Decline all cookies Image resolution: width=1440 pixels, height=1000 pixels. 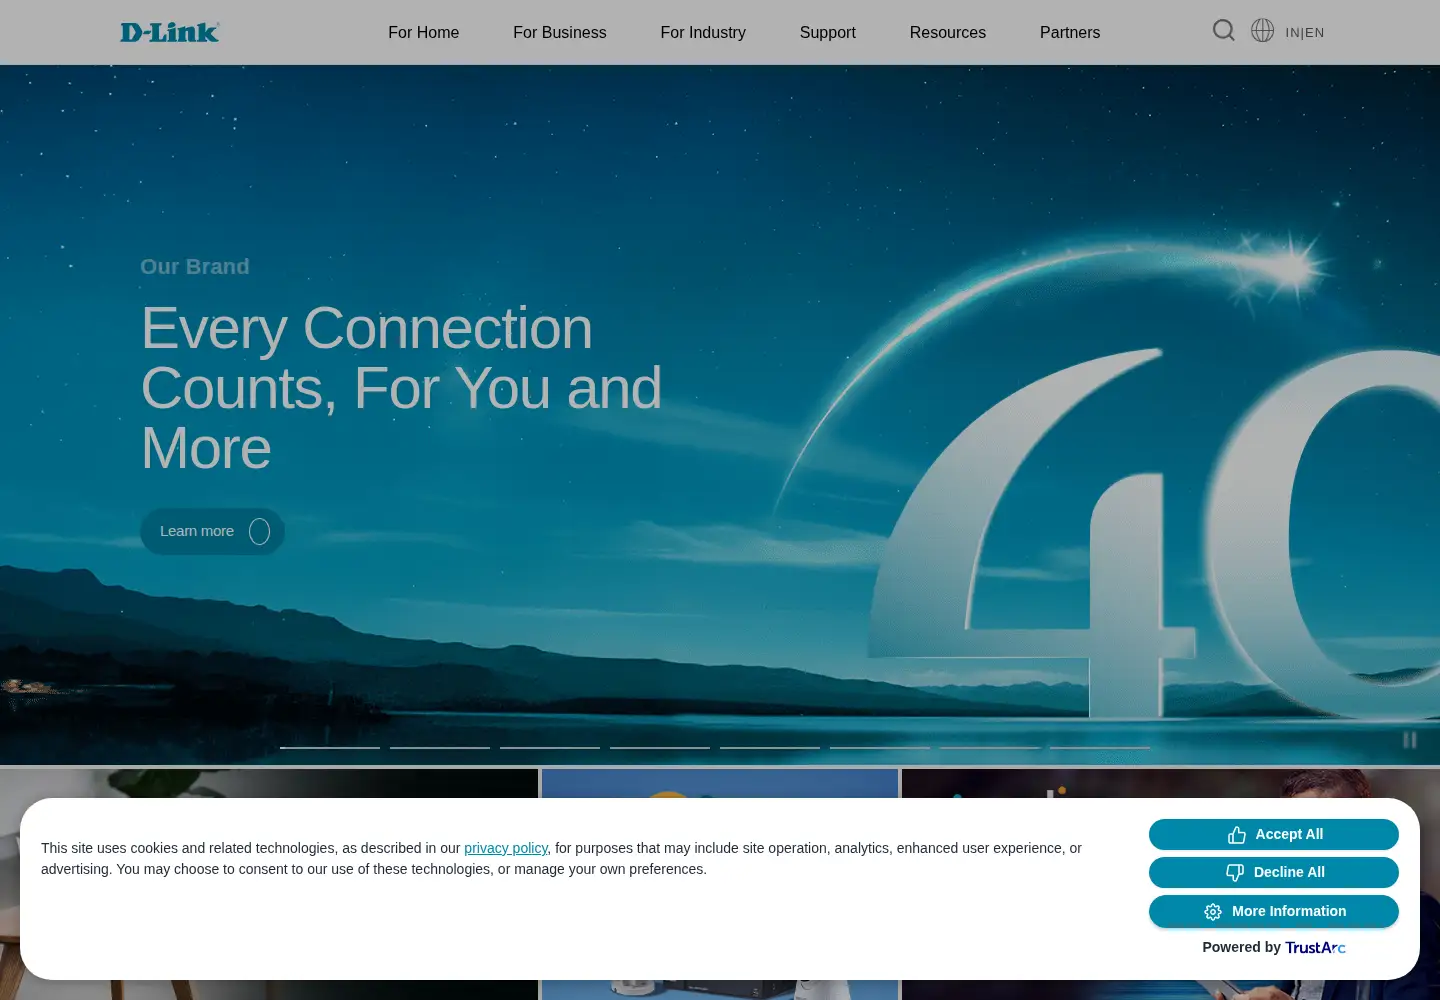tap(1274, 872)
